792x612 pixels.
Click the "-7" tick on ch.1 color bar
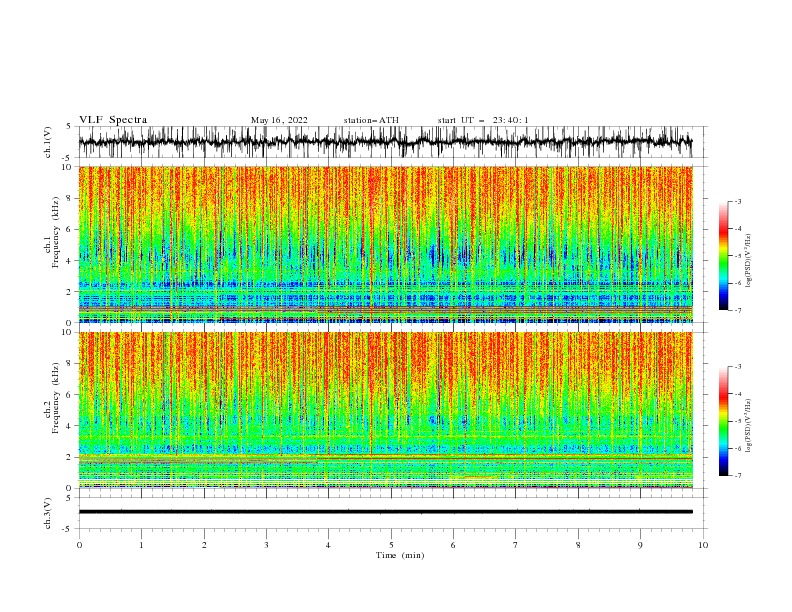tap(737, 310)
